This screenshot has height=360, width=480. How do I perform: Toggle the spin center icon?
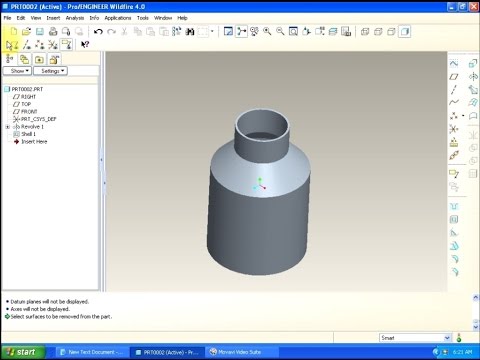click(x=241, y=32)
